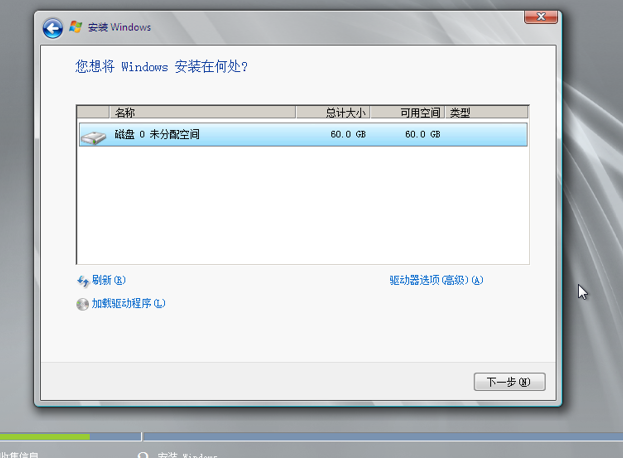623x458 pixels.
Task: Sort by 总计大小 column header
Action: (333, 112)
